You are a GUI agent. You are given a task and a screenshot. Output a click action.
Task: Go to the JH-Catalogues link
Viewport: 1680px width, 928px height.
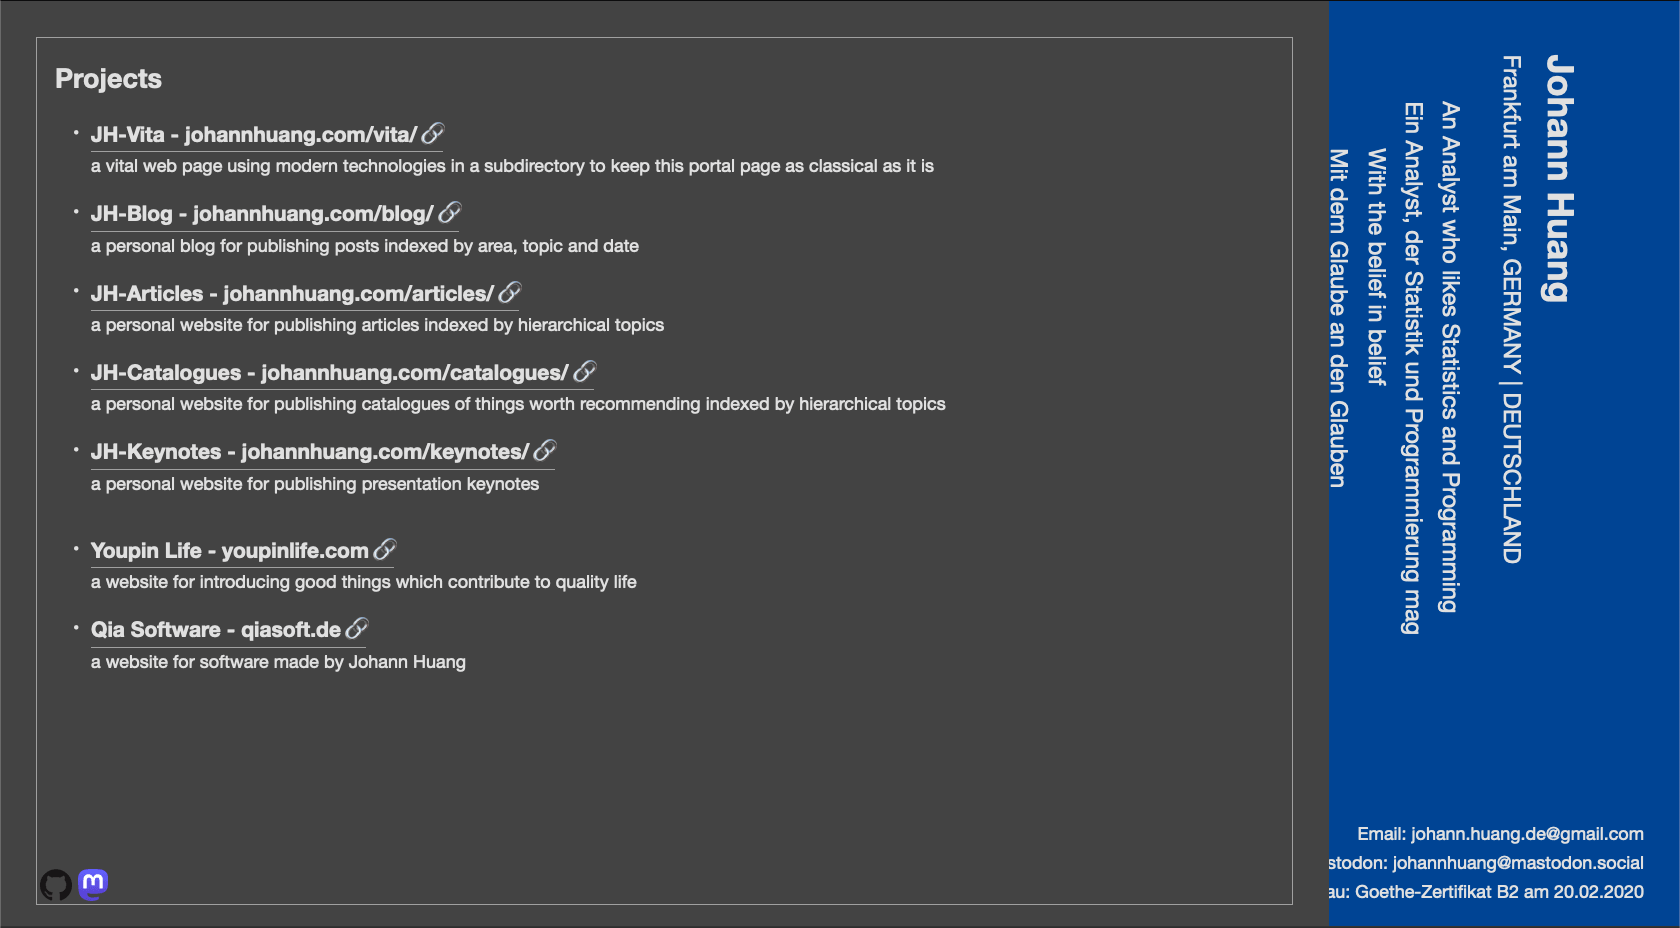(x=329, y=373)
